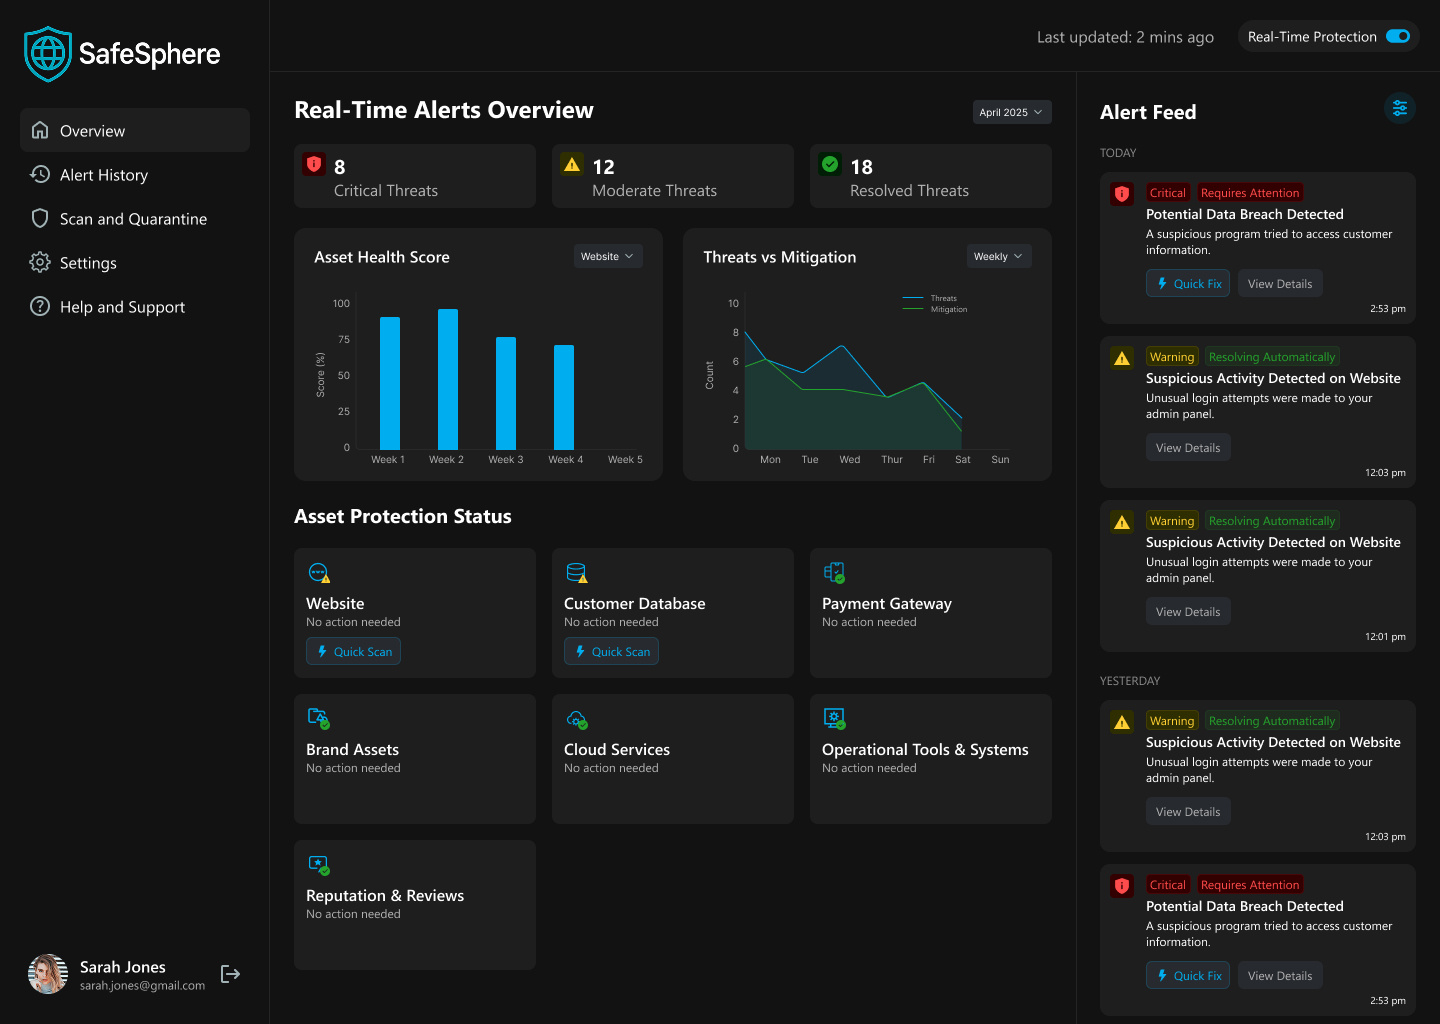The width and height of the screenshot is (1440, 1024).
Task: Click the Moderate Threats warning triangle icon
Action: (572, 164)
